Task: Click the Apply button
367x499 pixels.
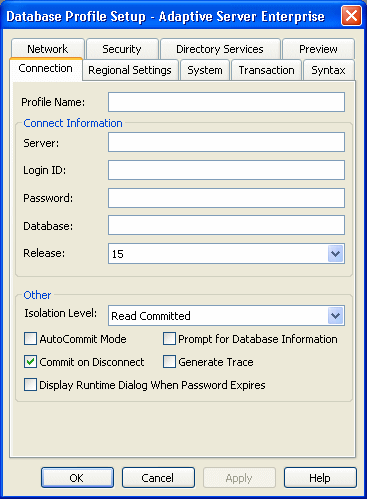Action: coord(239,478)
